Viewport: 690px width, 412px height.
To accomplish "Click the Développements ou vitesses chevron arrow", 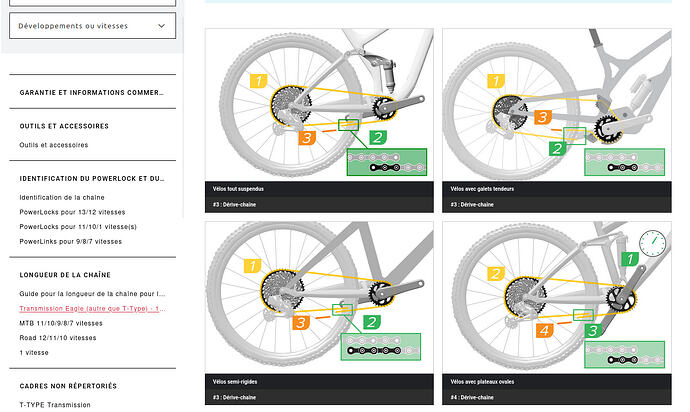I will point(161,26).
